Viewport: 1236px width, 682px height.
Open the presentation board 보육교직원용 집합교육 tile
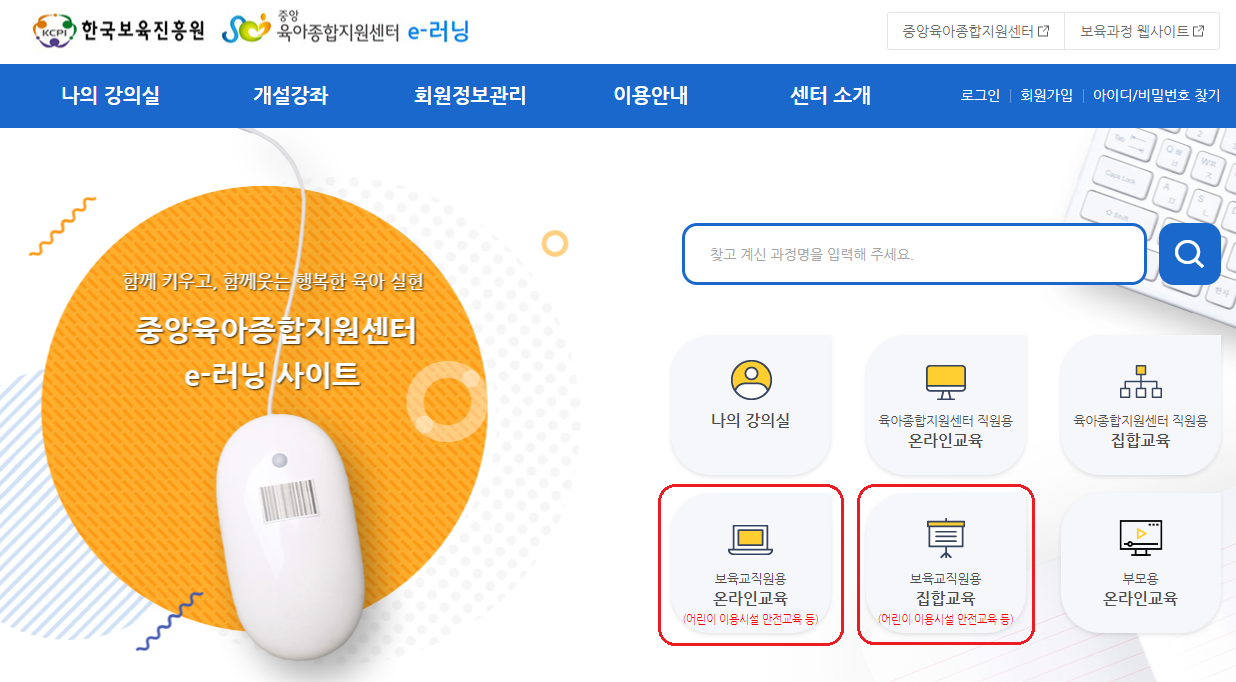(945, 565)
